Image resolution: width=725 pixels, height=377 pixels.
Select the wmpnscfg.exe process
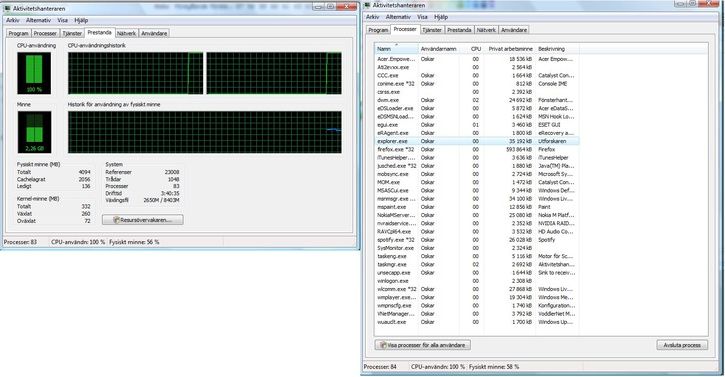477,305
